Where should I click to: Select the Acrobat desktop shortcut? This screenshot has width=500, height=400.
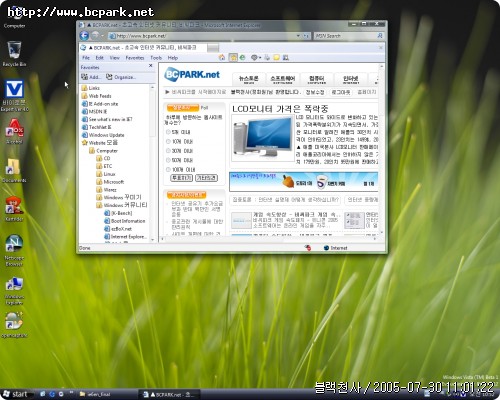(14, 131)
